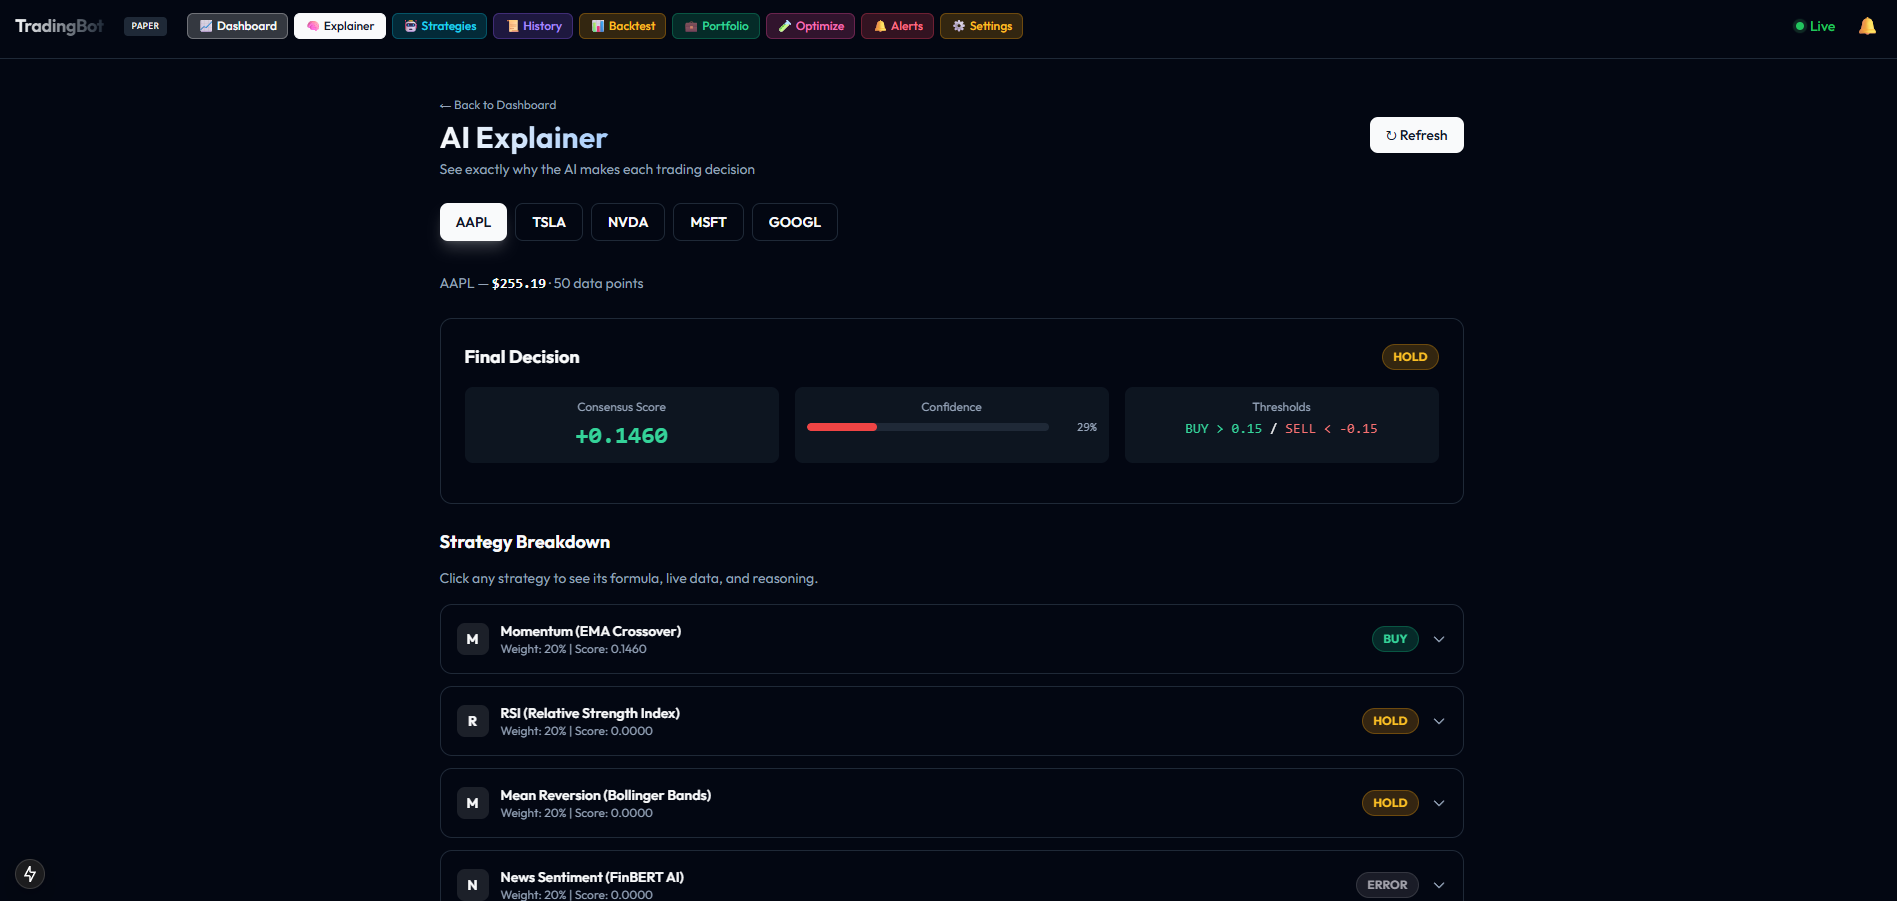Image resolution: width=1897 pixels, height=901 pixels.
Task: Open the Optimize tool
Action: [810, 25]
